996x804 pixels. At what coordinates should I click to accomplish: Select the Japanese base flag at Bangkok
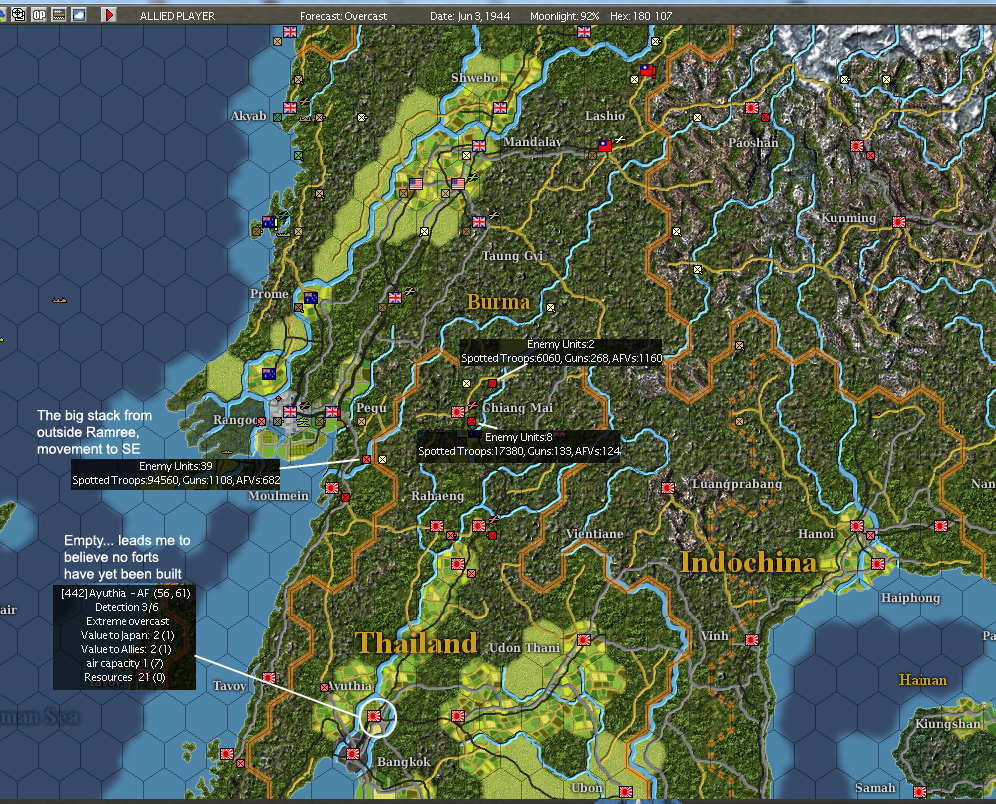(x=353, y=754)
